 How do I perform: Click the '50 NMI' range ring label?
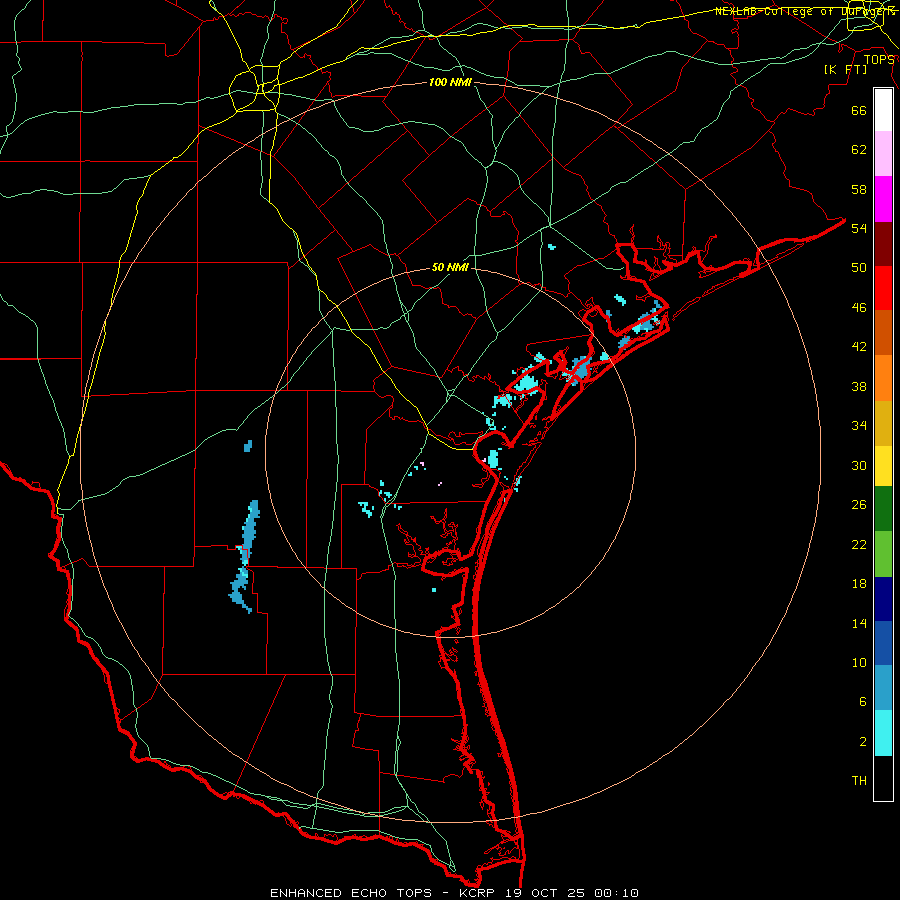450,267
